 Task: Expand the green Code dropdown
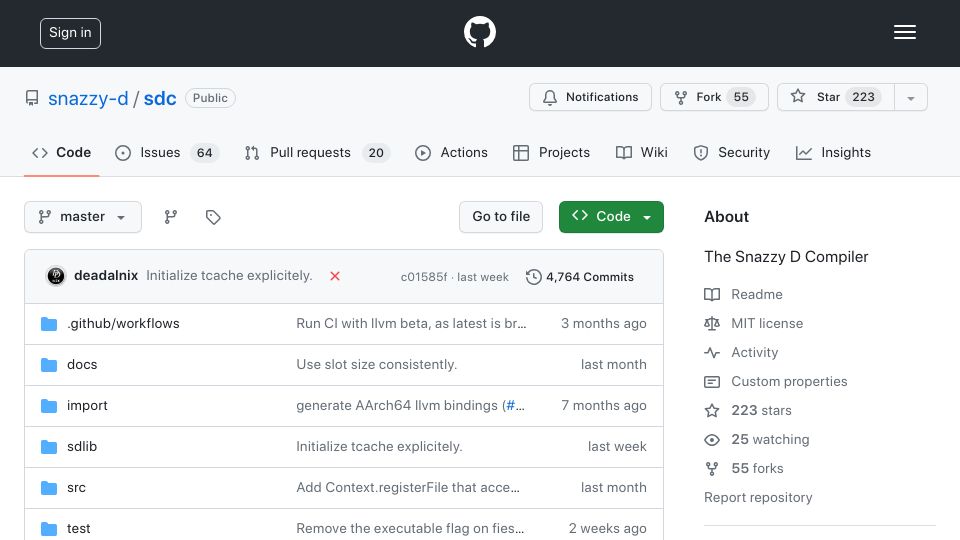tap(611, 217)
